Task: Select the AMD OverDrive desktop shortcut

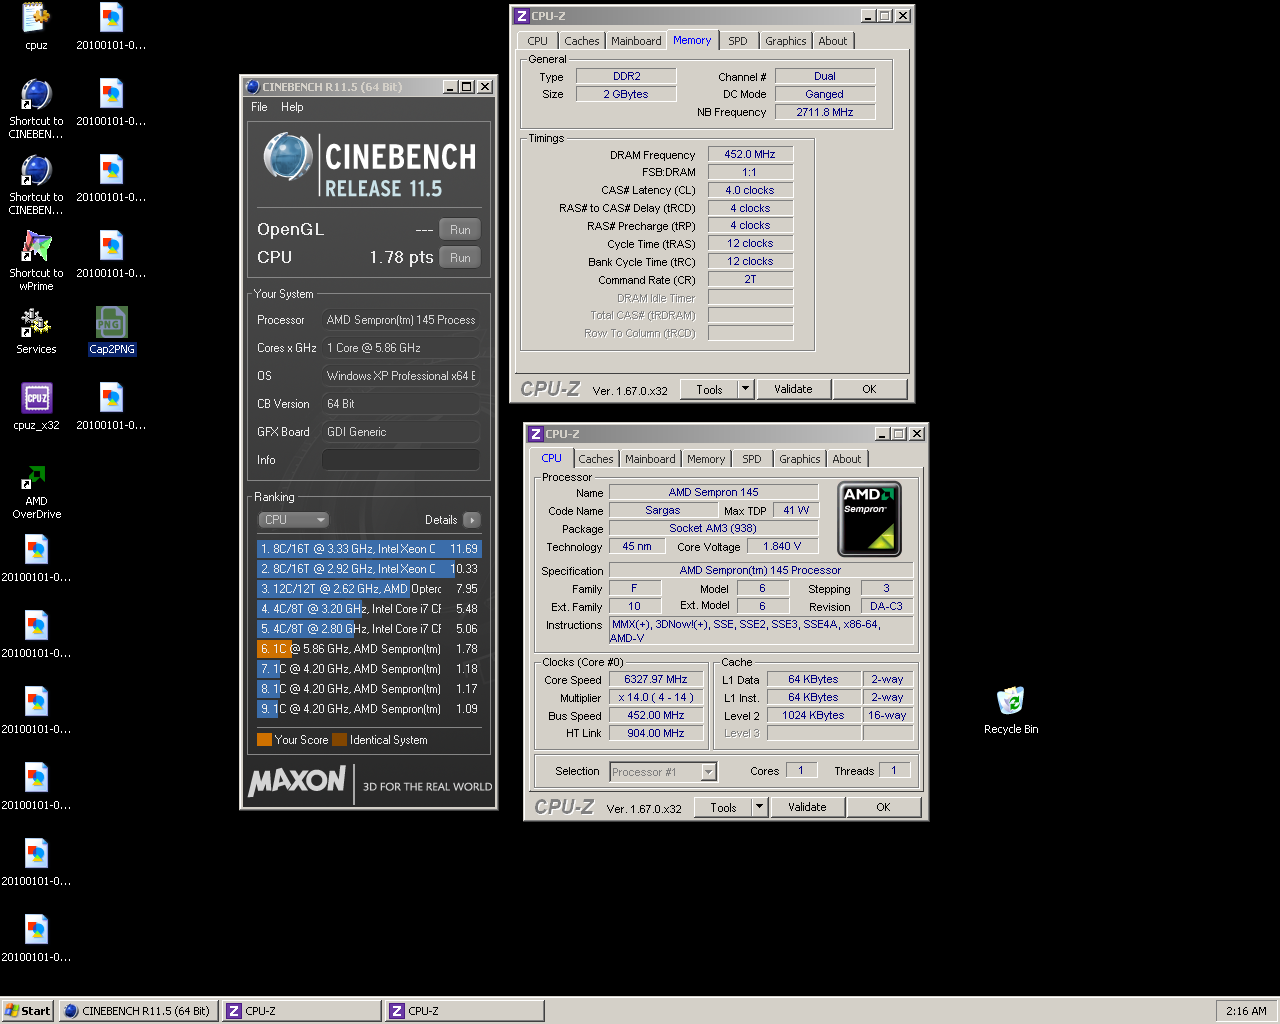Action: [36, 490]
